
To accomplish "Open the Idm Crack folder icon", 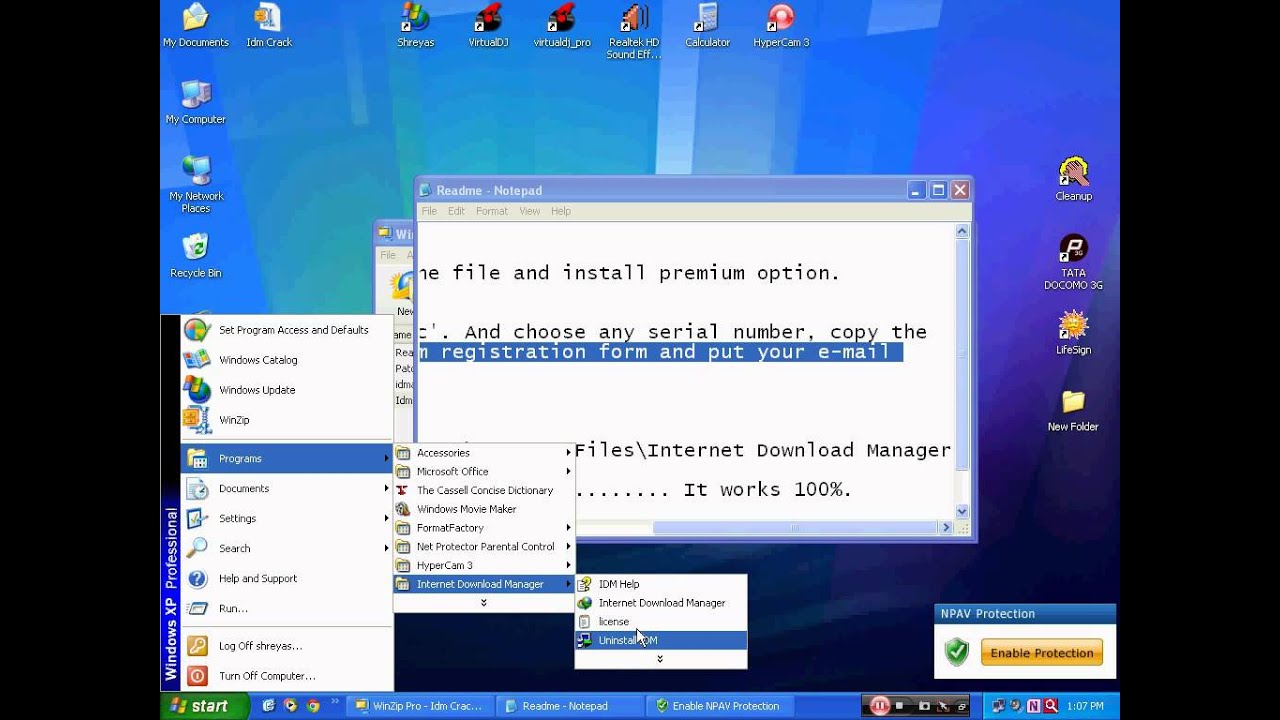I will [269, 26].
